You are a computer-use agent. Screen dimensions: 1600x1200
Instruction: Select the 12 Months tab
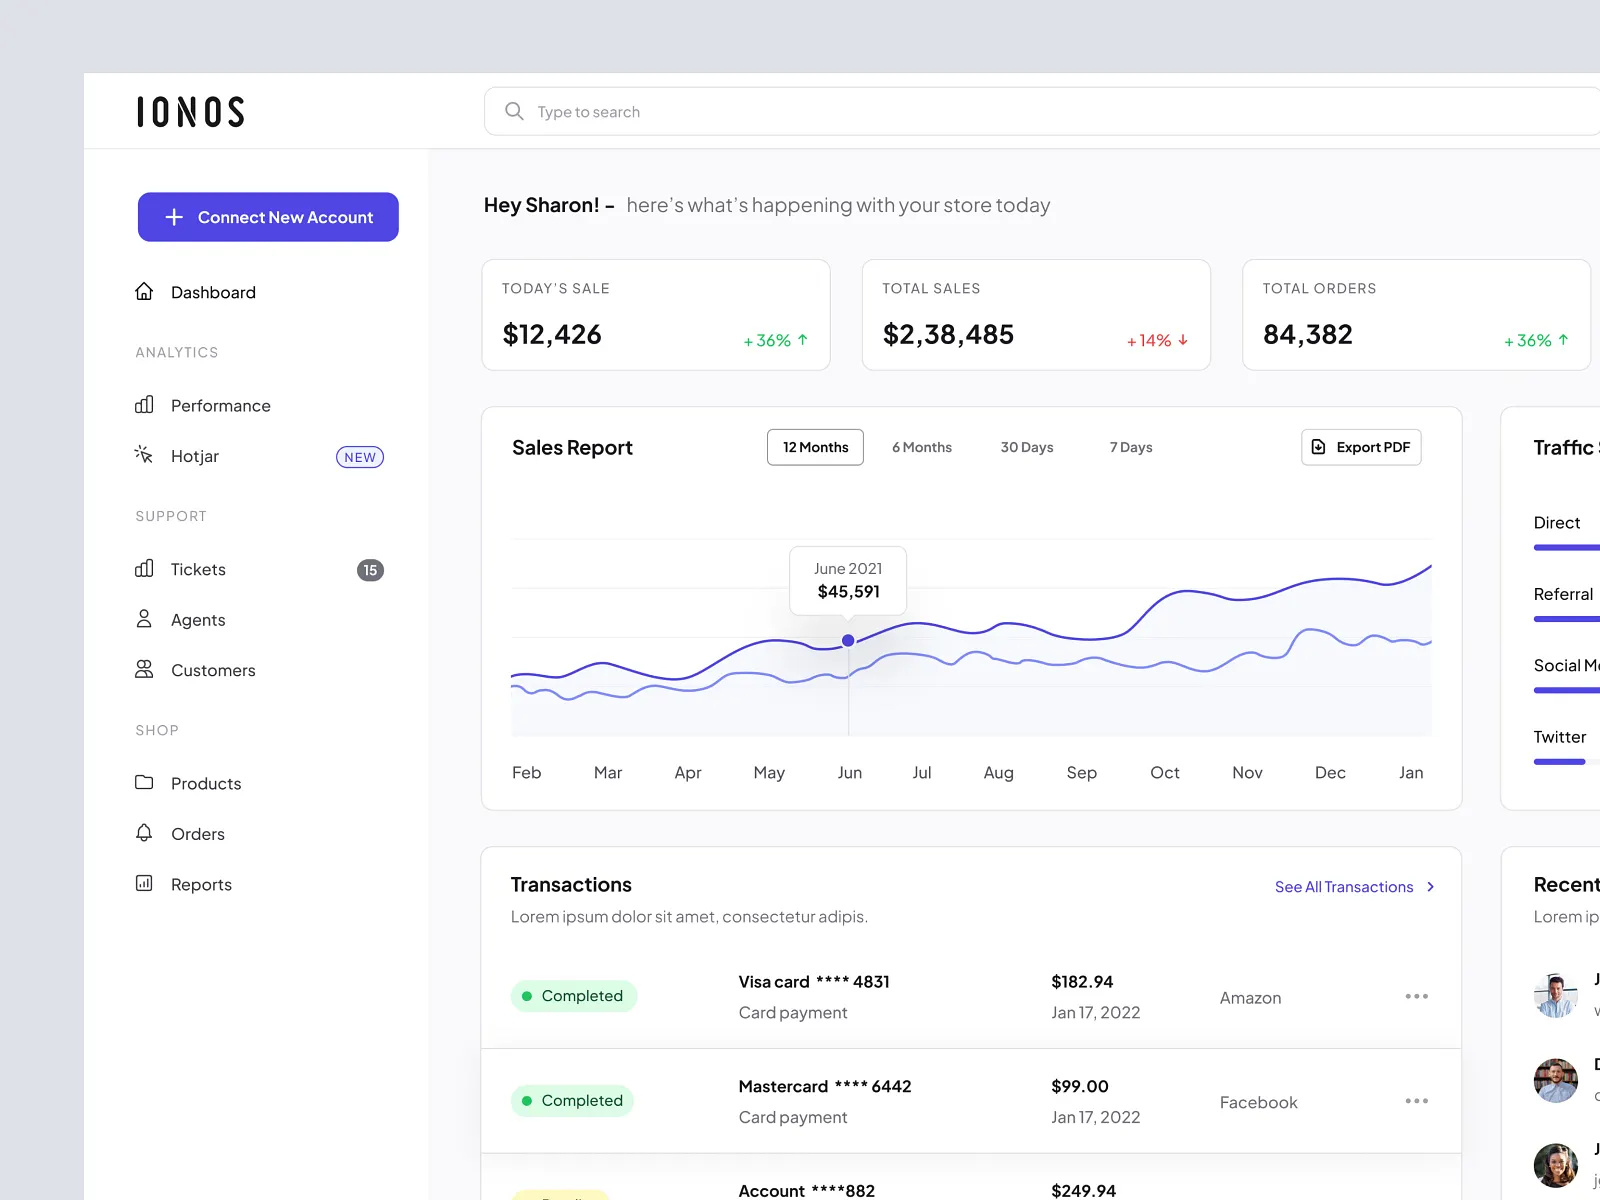(x=815, y=447)
